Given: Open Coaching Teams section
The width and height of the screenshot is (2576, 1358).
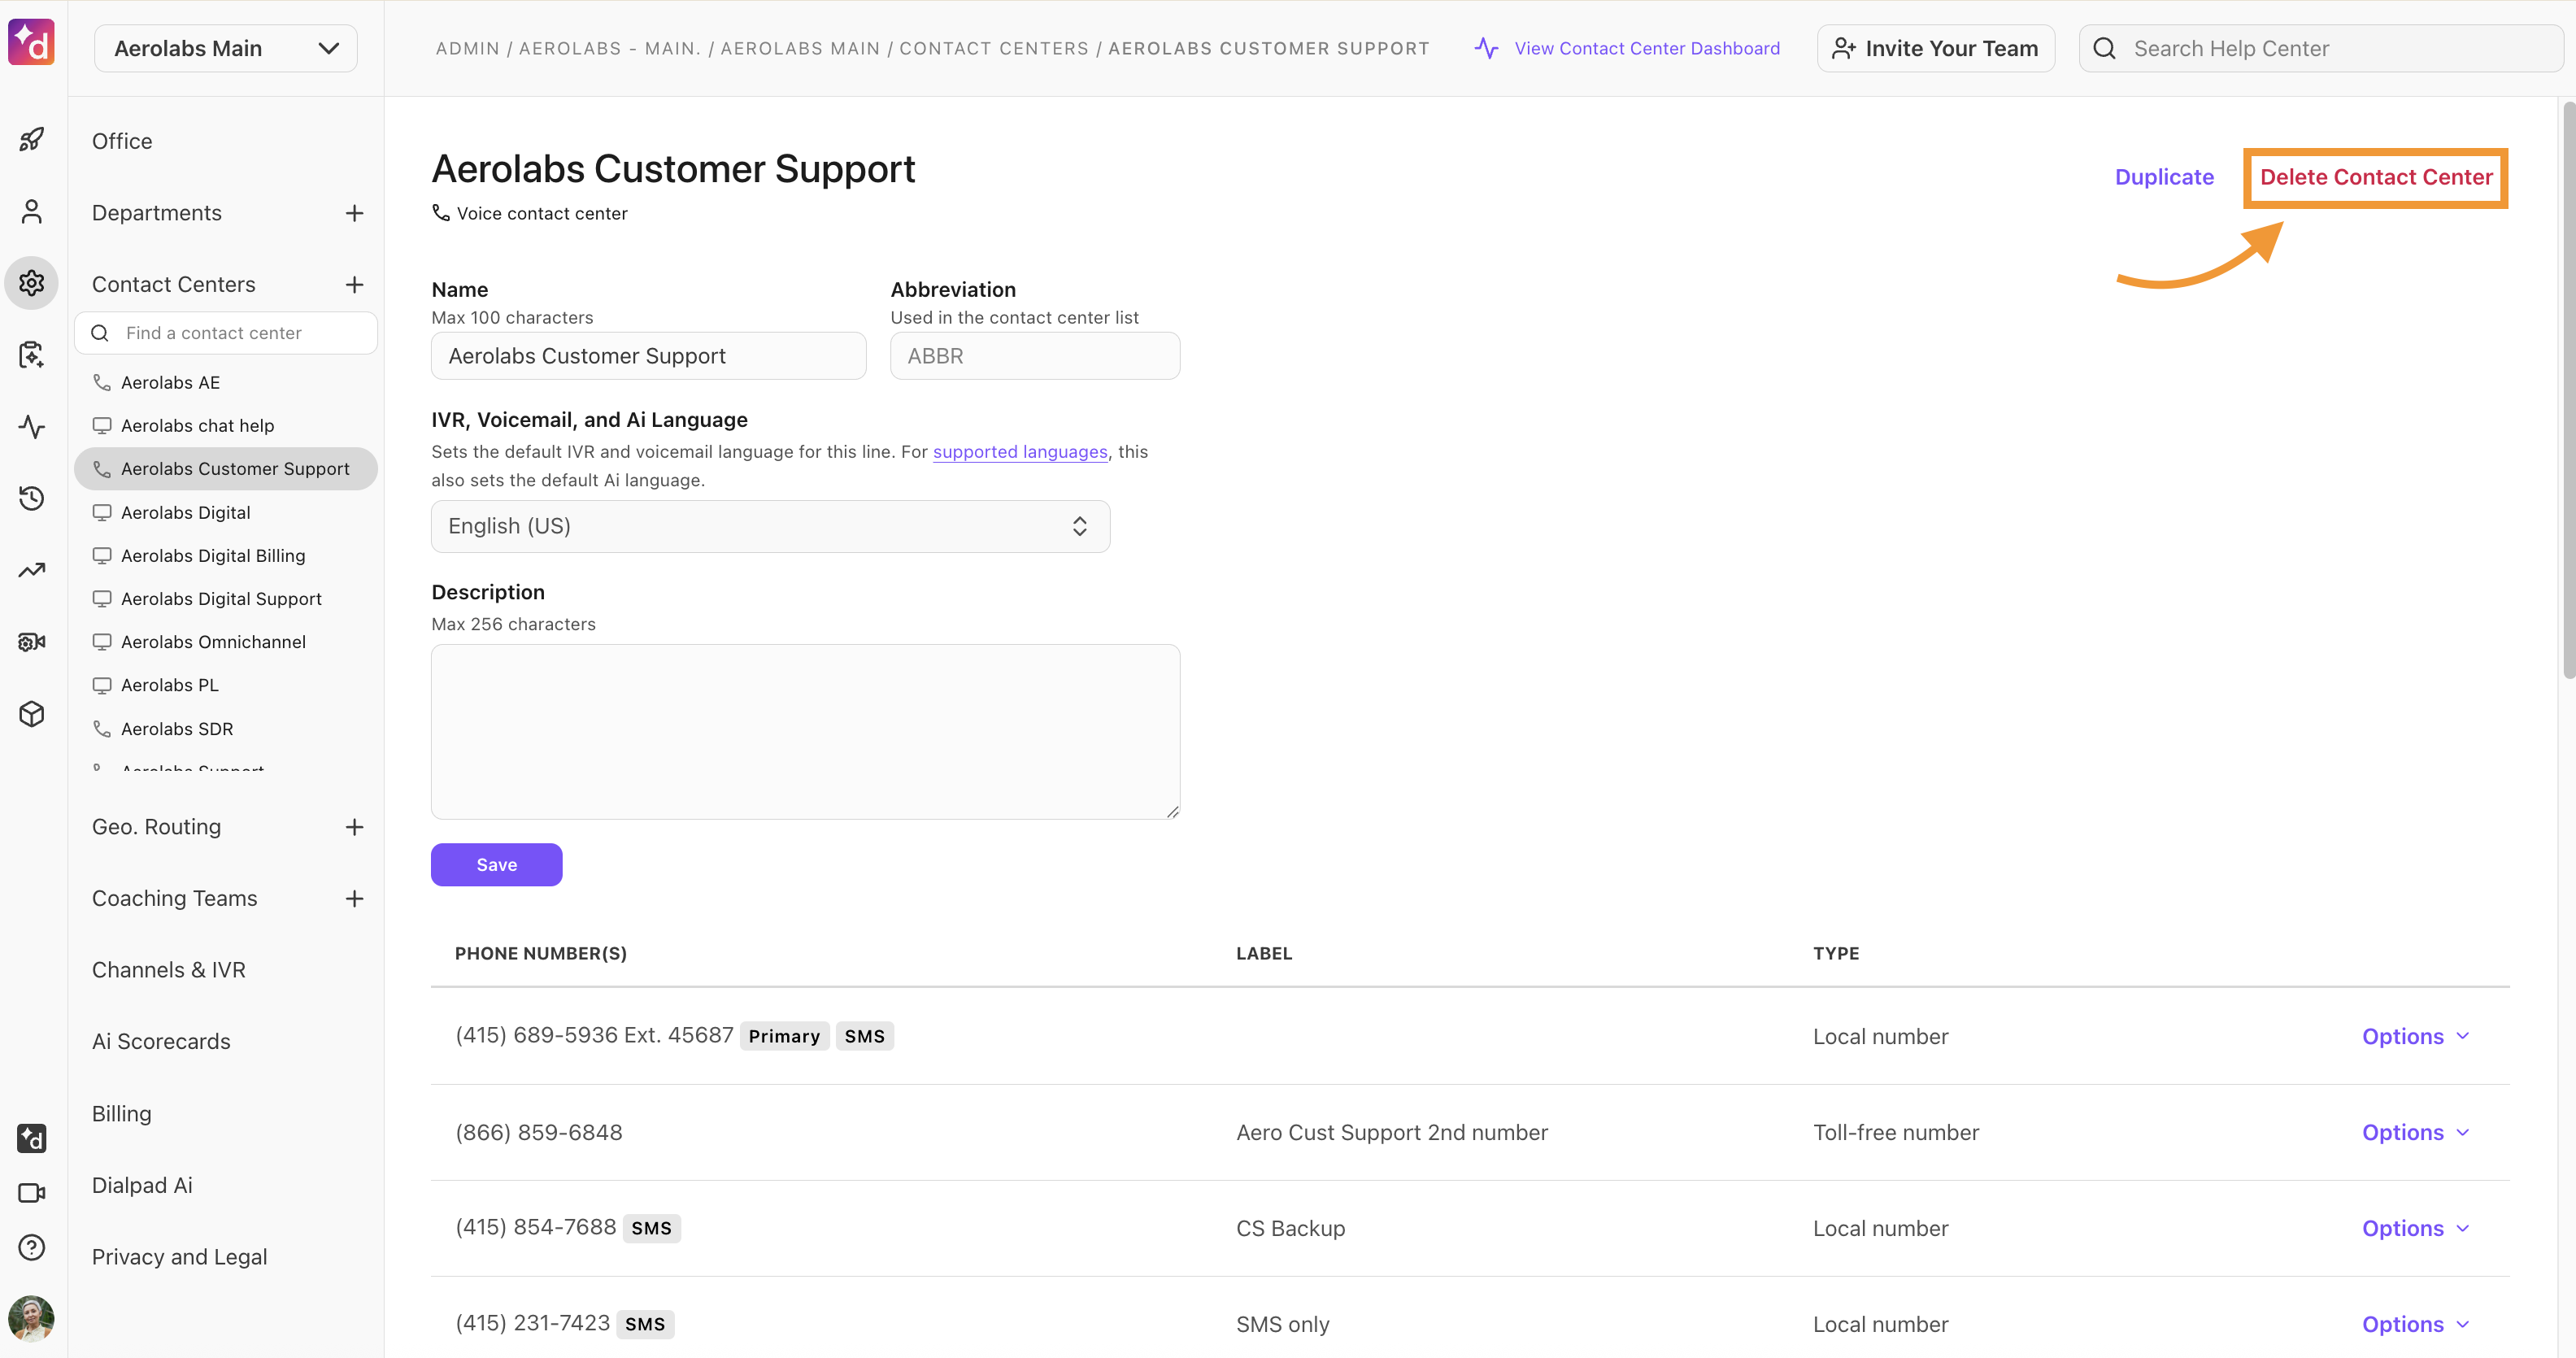Looking at the screenshot, I should click(175, 899).
